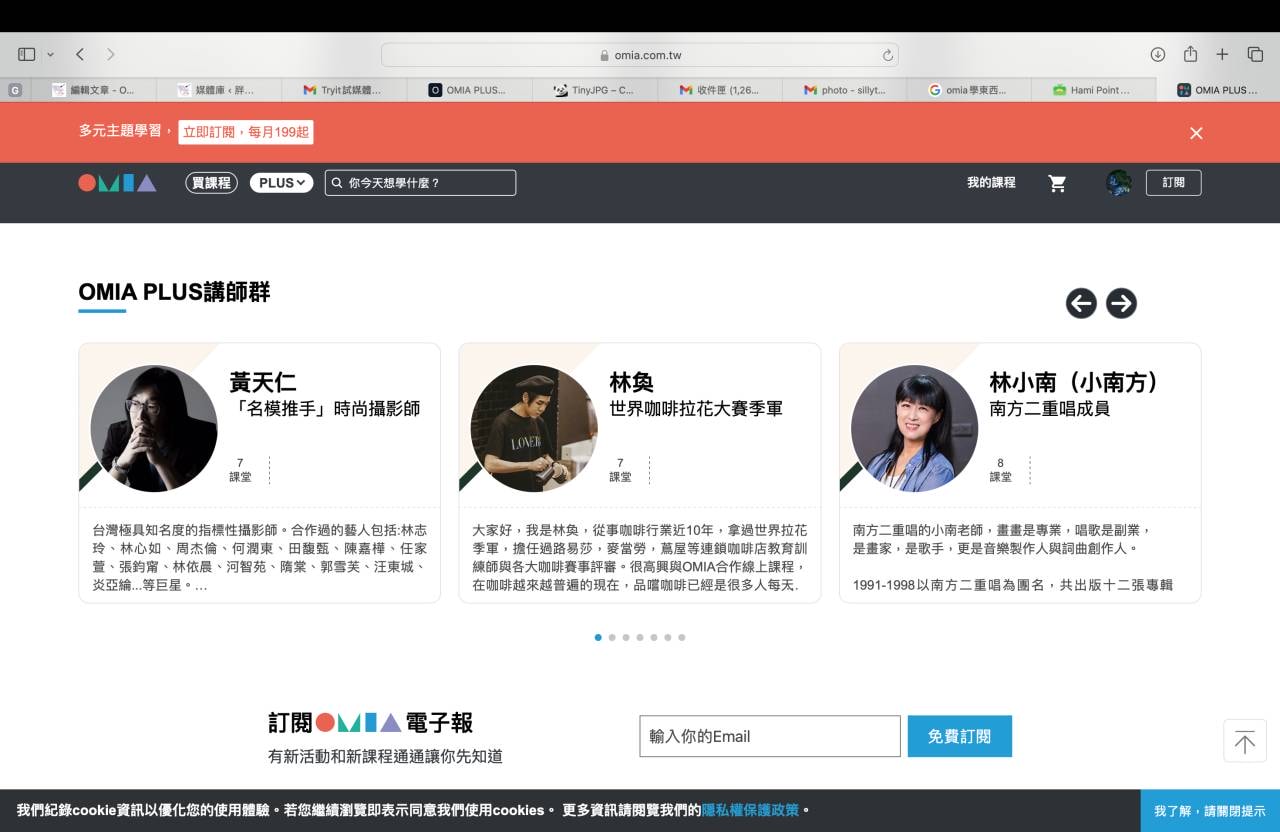The width and height of the screenshot is (1280, 832).
Task: Click 「名模推手」時尚攝影師 subtitle
Action: 325,409
